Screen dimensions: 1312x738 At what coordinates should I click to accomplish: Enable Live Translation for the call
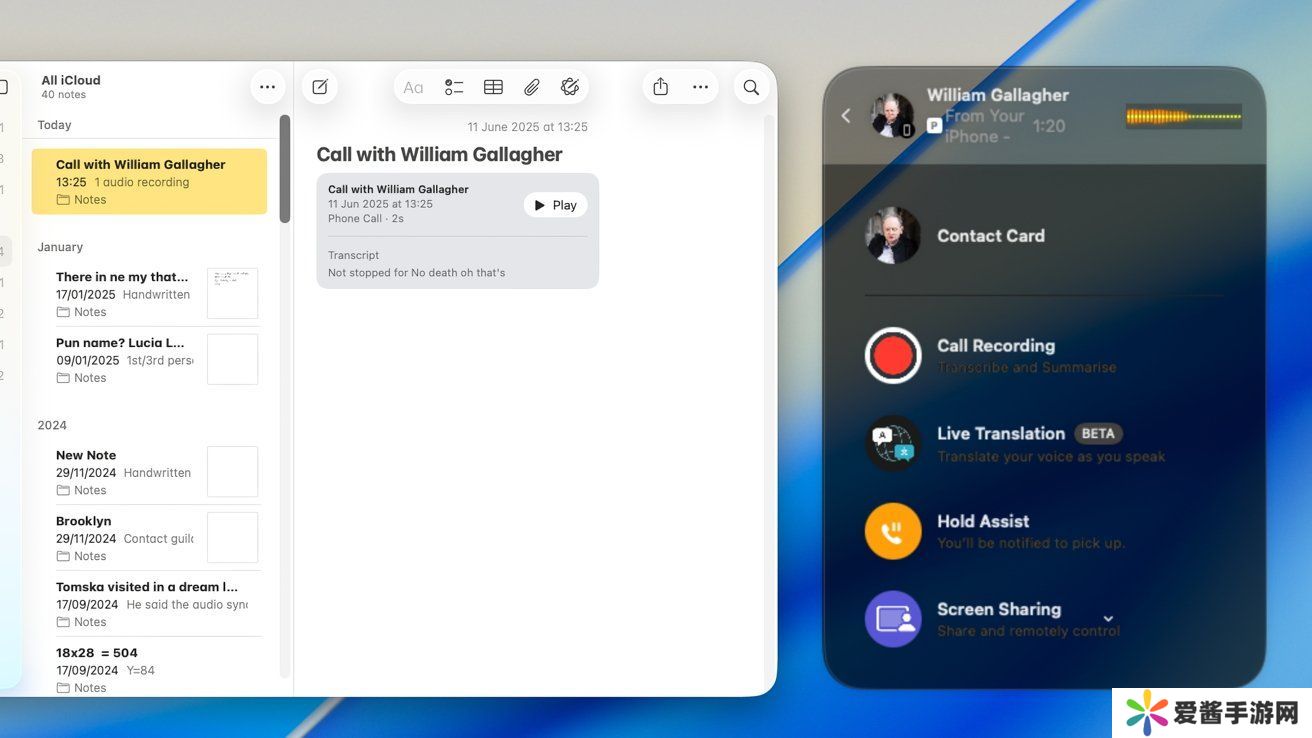pyautogui.click(x=892, y=443)
